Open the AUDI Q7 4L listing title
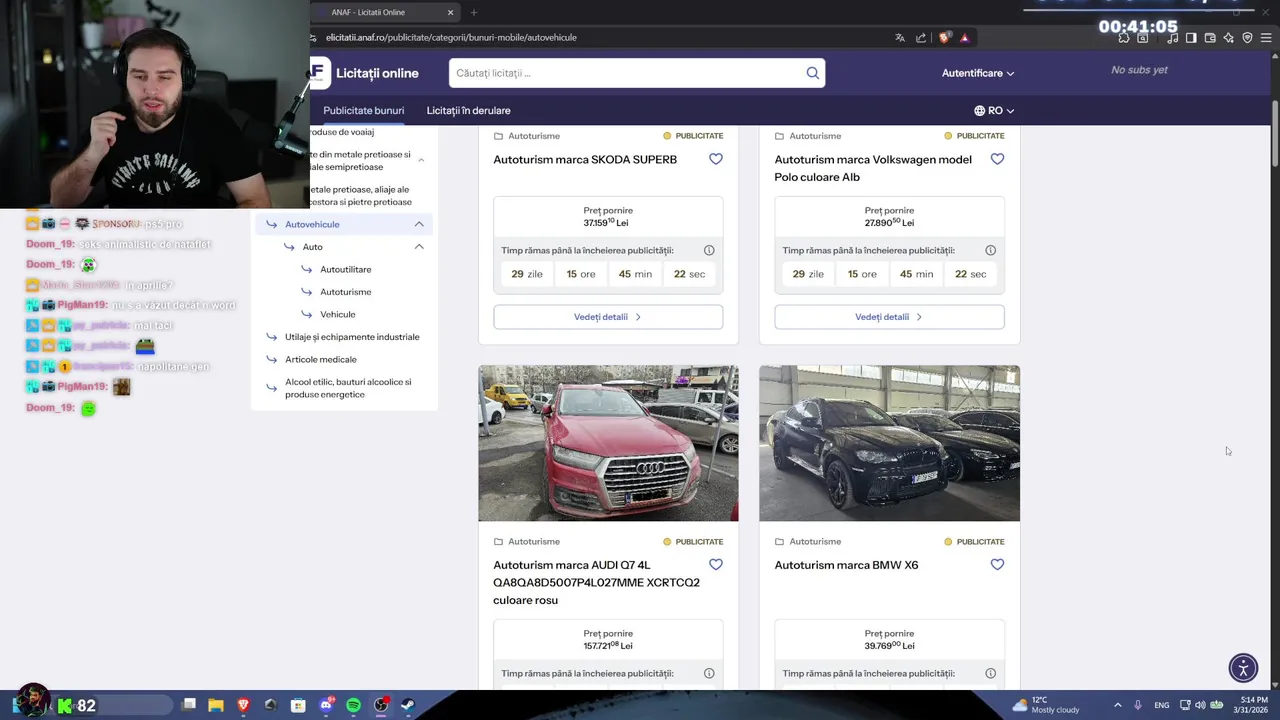Image resolution: width=1280 pixels, height=720 pixels. pos(597,583)
